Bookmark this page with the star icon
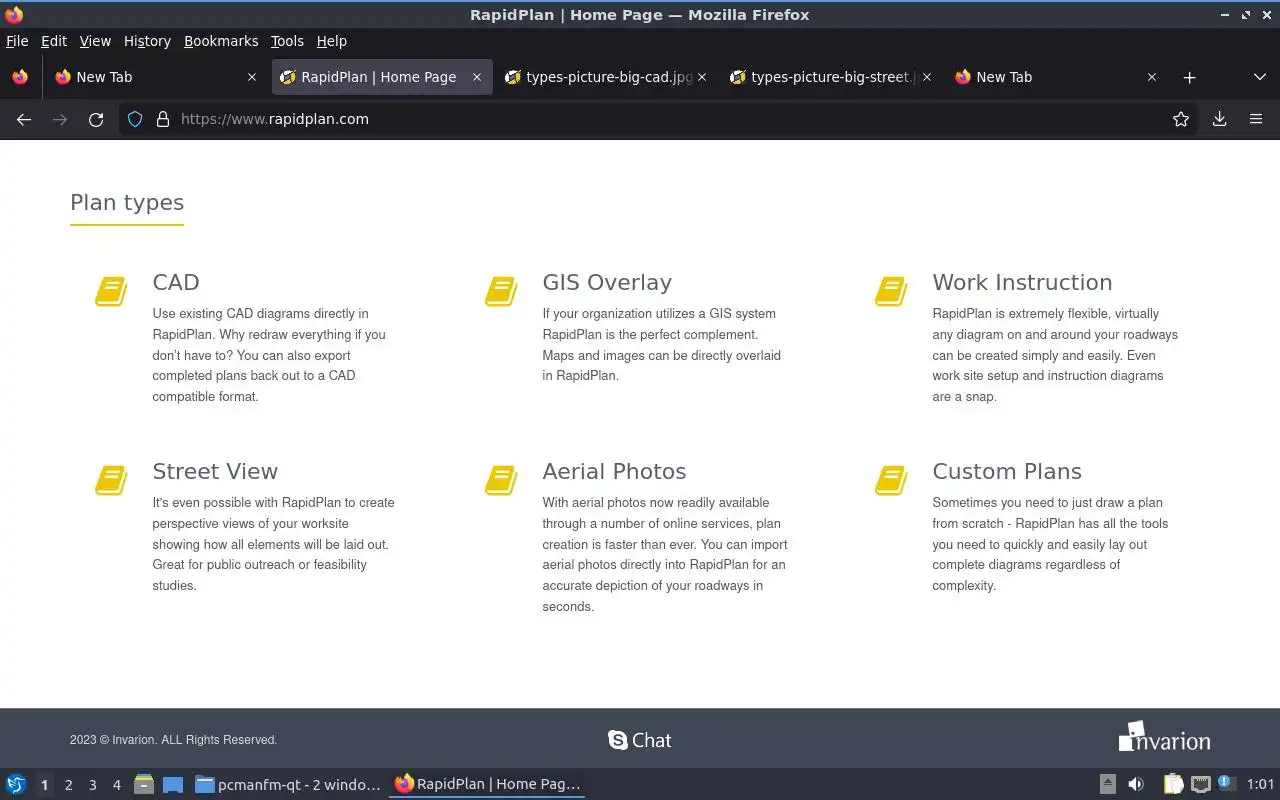This screenshot has height=800, width=1280. coord(1181,119)
